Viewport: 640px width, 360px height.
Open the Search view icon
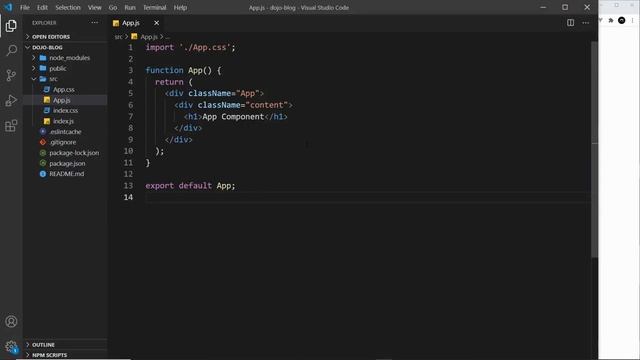coord(11,50)
